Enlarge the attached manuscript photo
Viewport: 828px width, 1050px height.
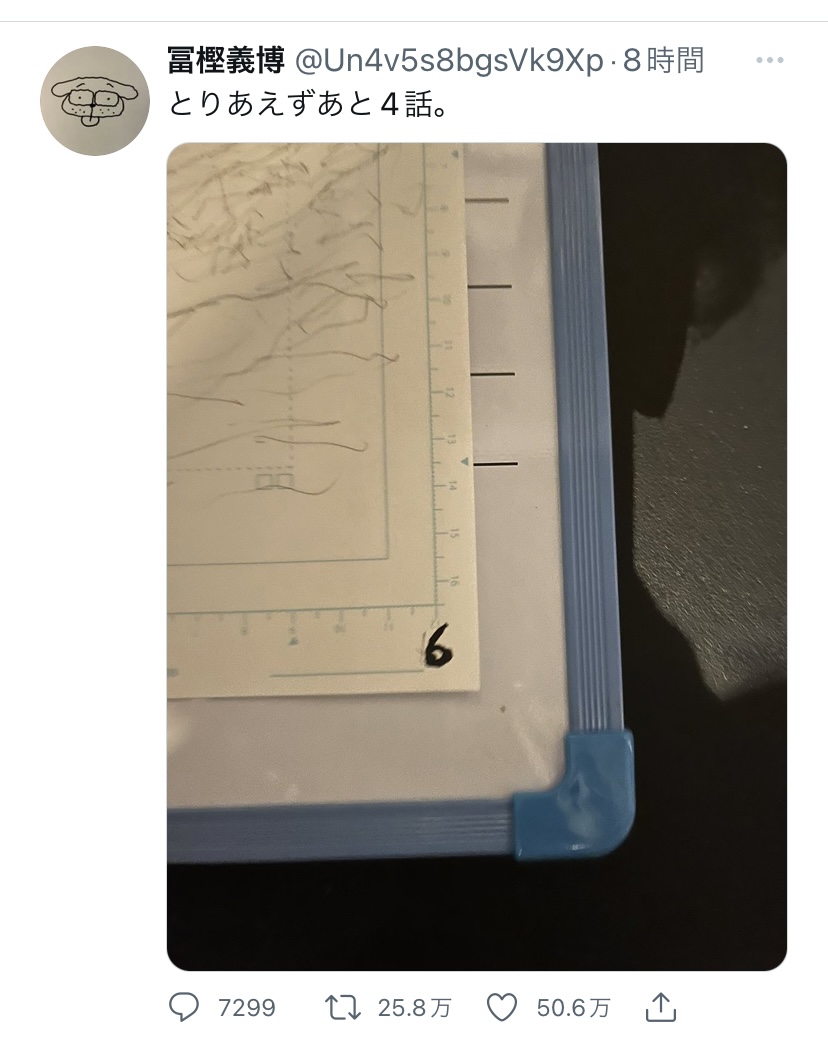pos(477,556)
